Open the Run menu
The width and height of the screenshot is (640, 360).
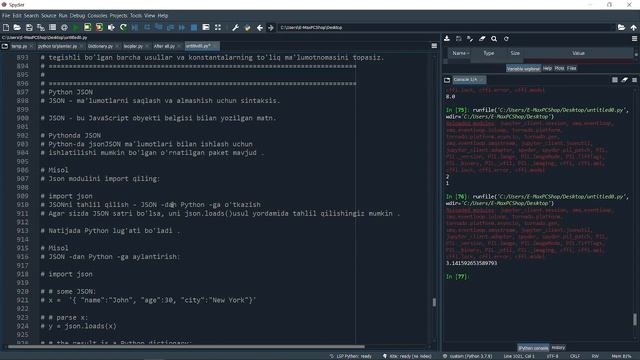pos(63,16)
